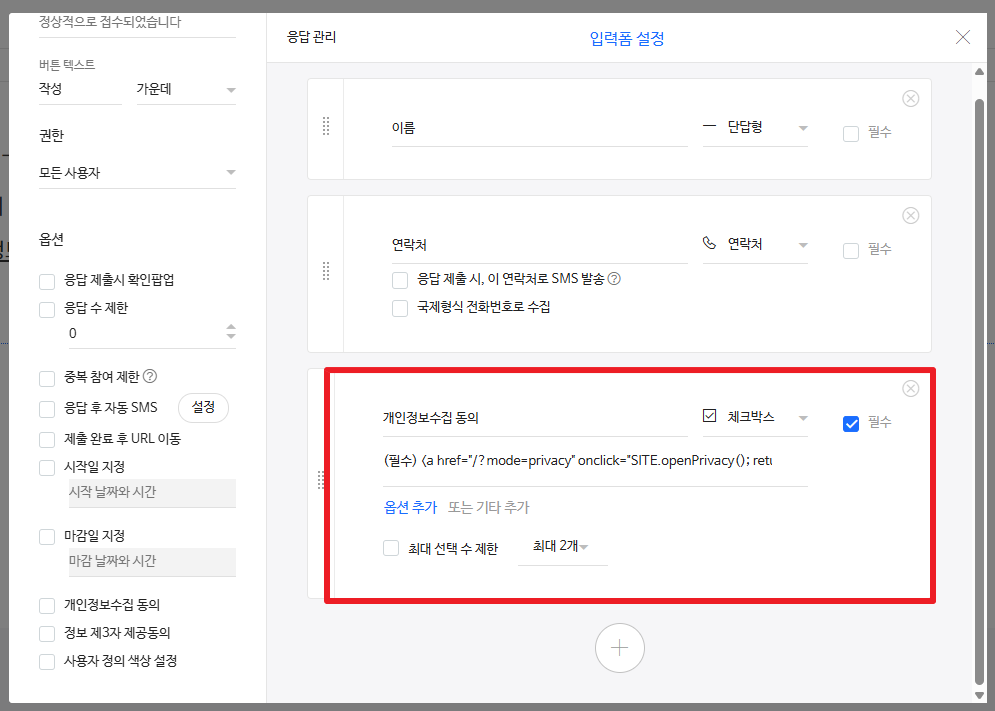
Task: Click the phone icon in 연락처 type selector
Action: (x=709, y=243)
